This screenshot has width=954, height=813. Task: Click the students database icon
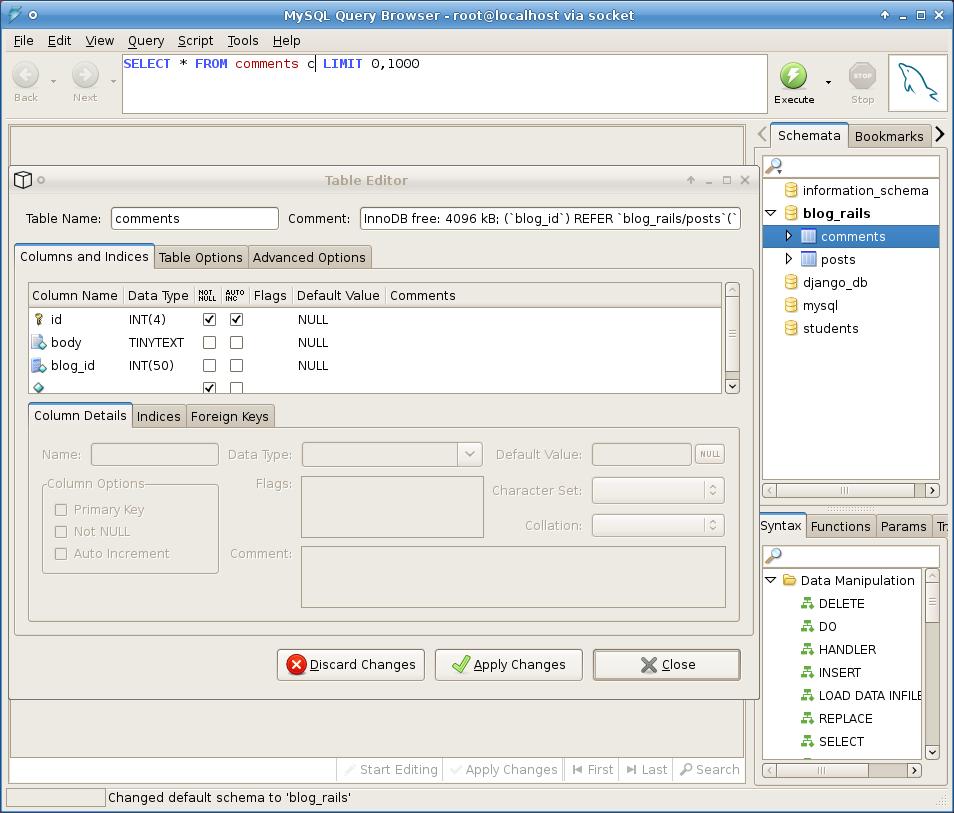pyautogui.click(x=790, y=329)
